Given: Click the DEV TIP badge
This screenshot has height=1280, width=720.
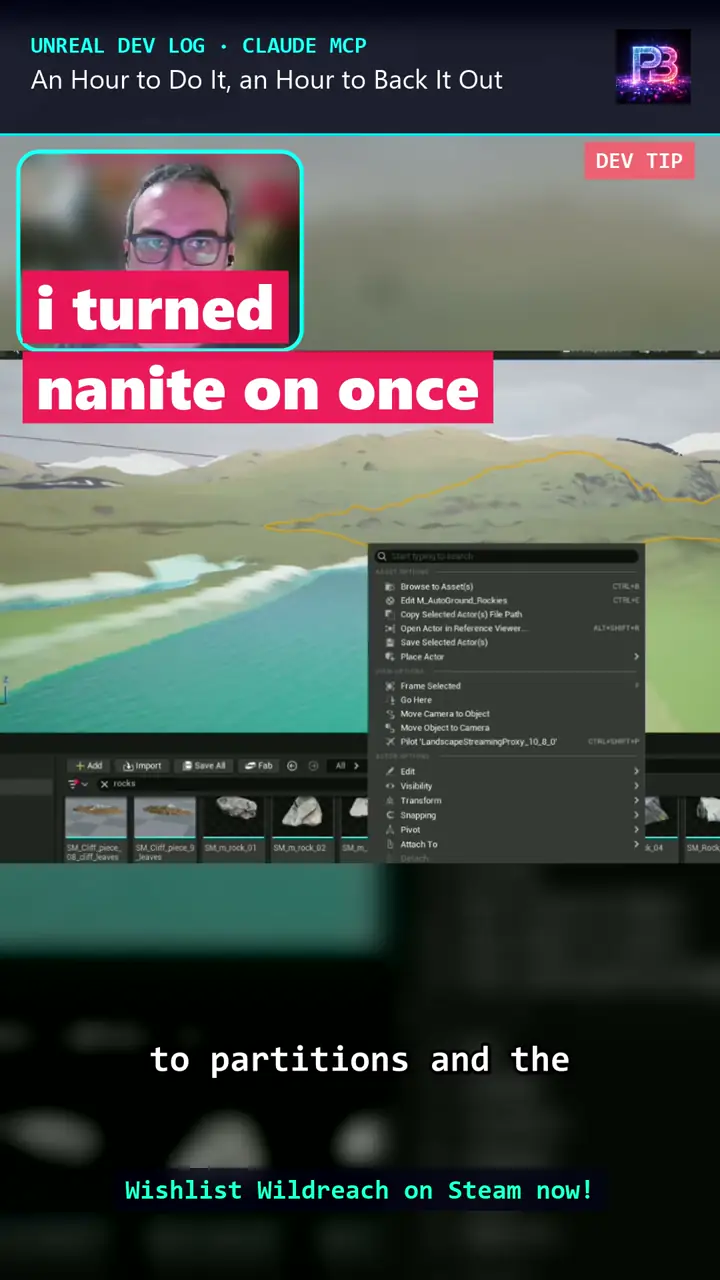Looking at the screenshot, I should tap(639, 161).
